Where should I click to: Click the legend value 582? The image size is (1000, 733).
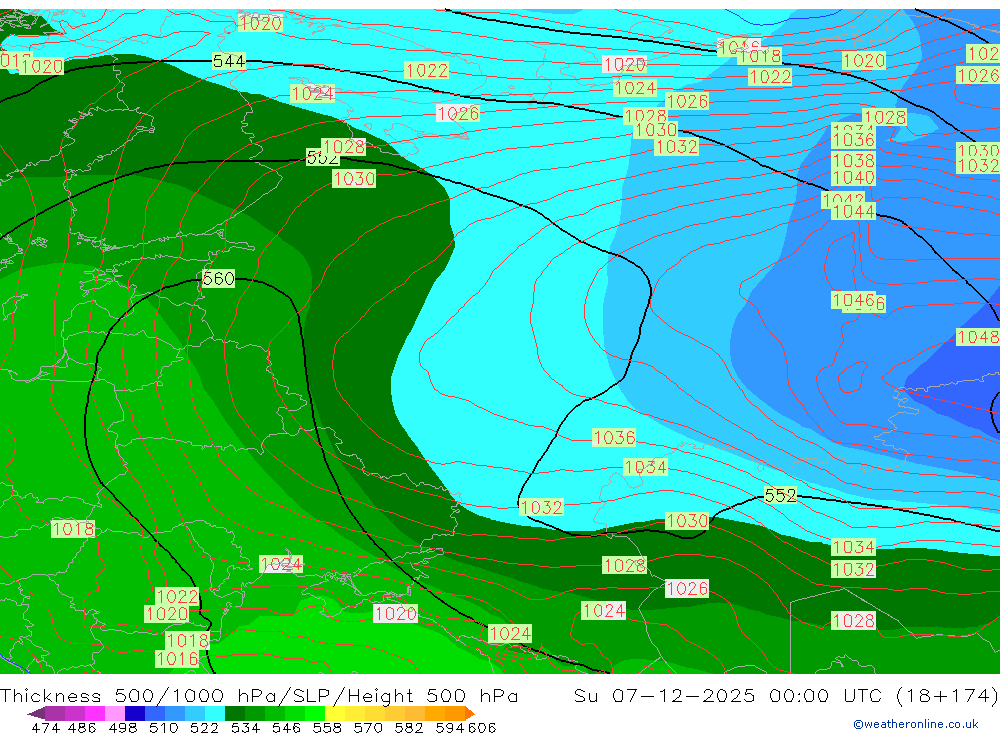[x=409, y=727]
